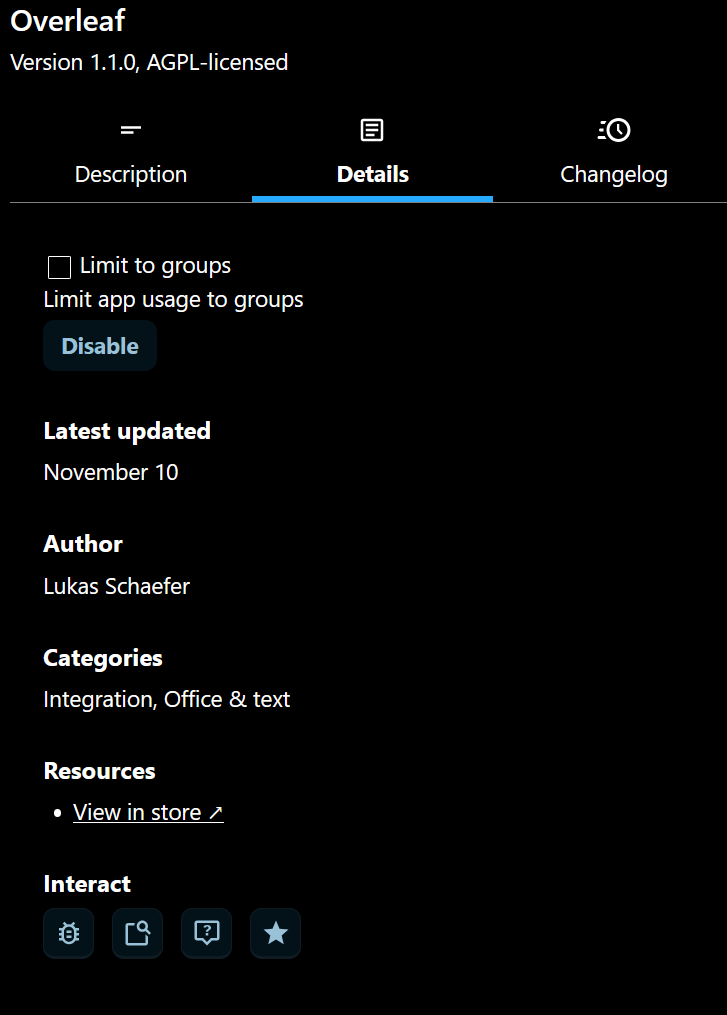
Task: Click the ask-a-question speech bubble icon
Action: click(x=206, y=933)
